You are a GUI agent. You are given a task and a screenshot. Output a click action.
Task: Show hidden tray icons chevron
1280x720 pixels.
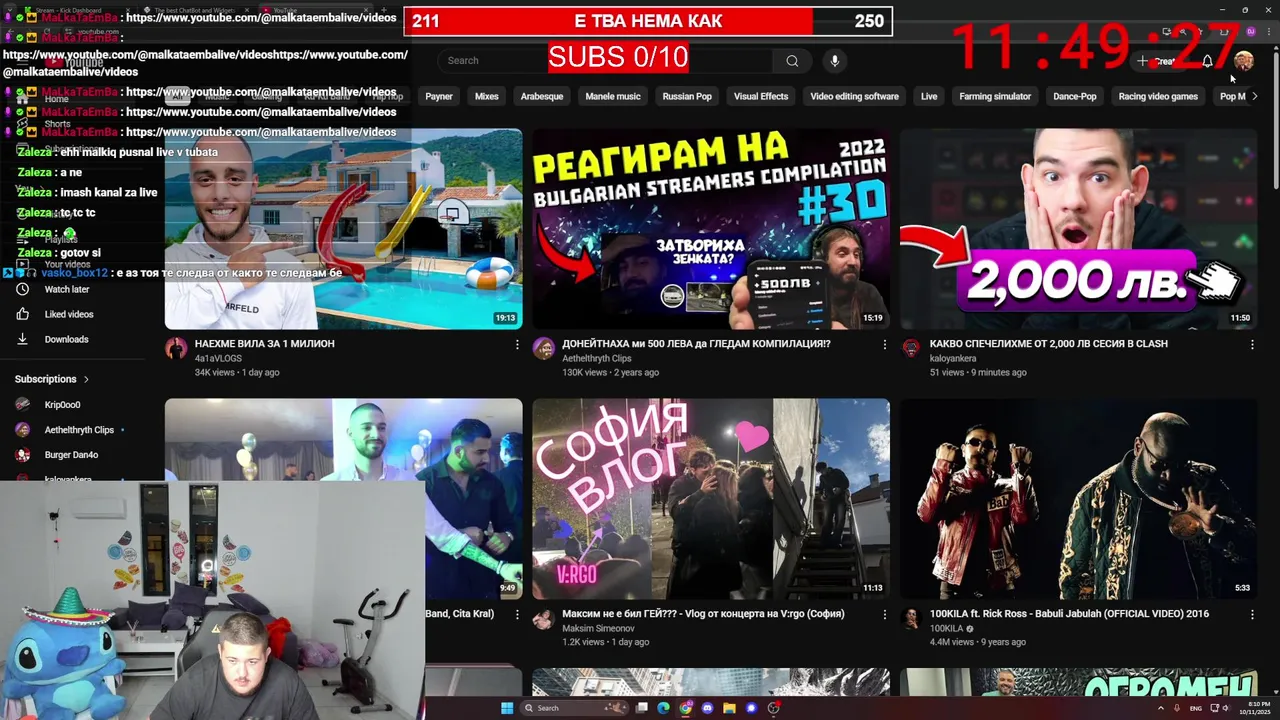tap(1161, 708)
